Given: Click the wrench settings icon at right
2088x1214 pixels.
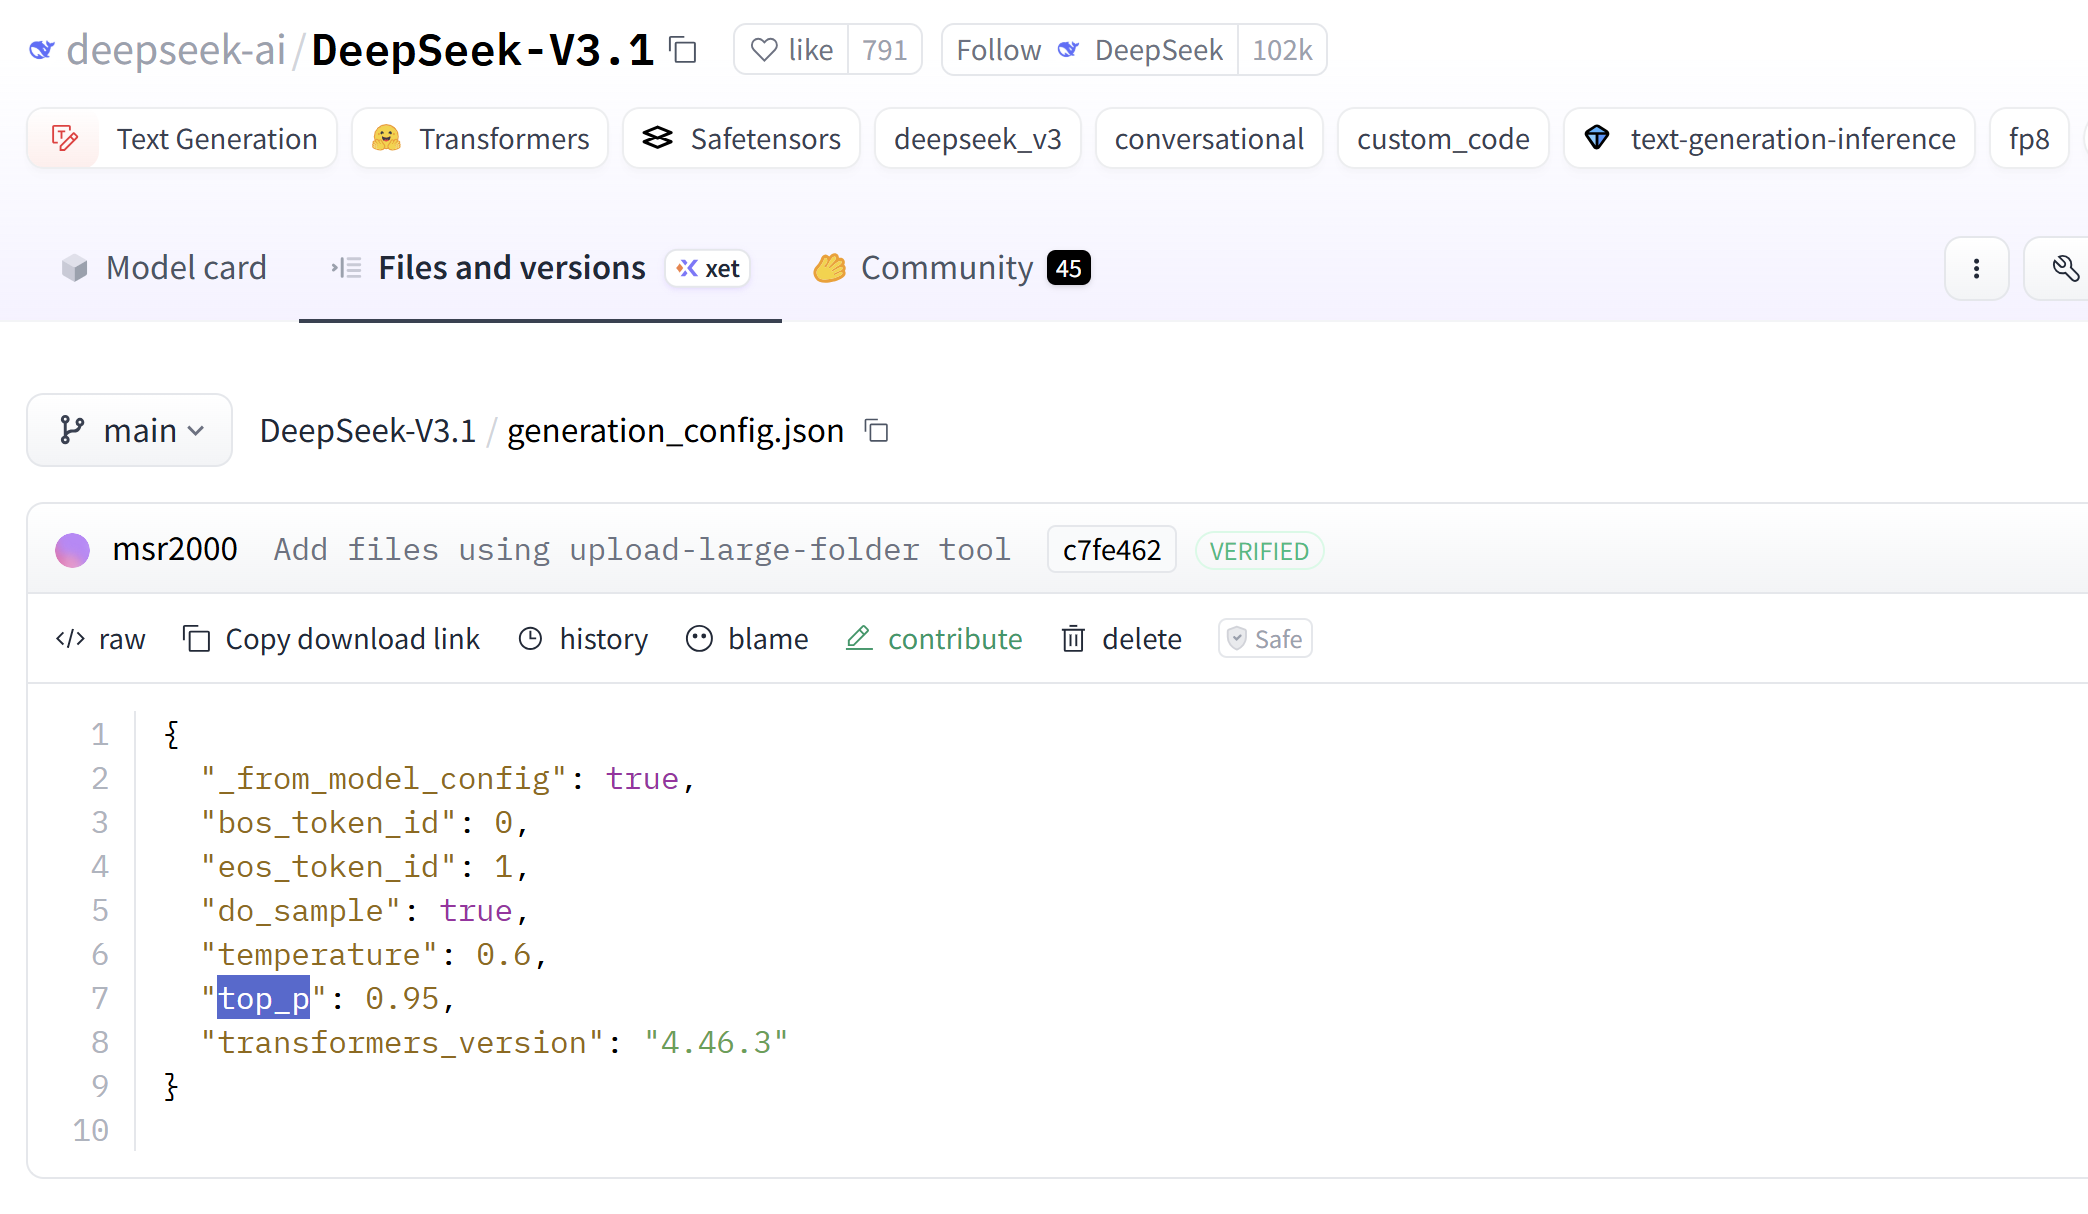Looking at the screenshot, I should (x=2064, y=268).
